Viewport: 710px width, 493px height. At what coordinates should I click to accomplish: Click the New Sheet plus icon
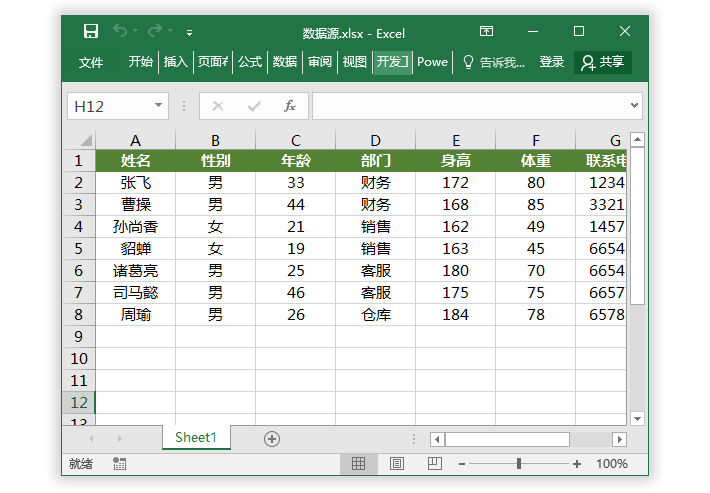click(x=272, y=439)
